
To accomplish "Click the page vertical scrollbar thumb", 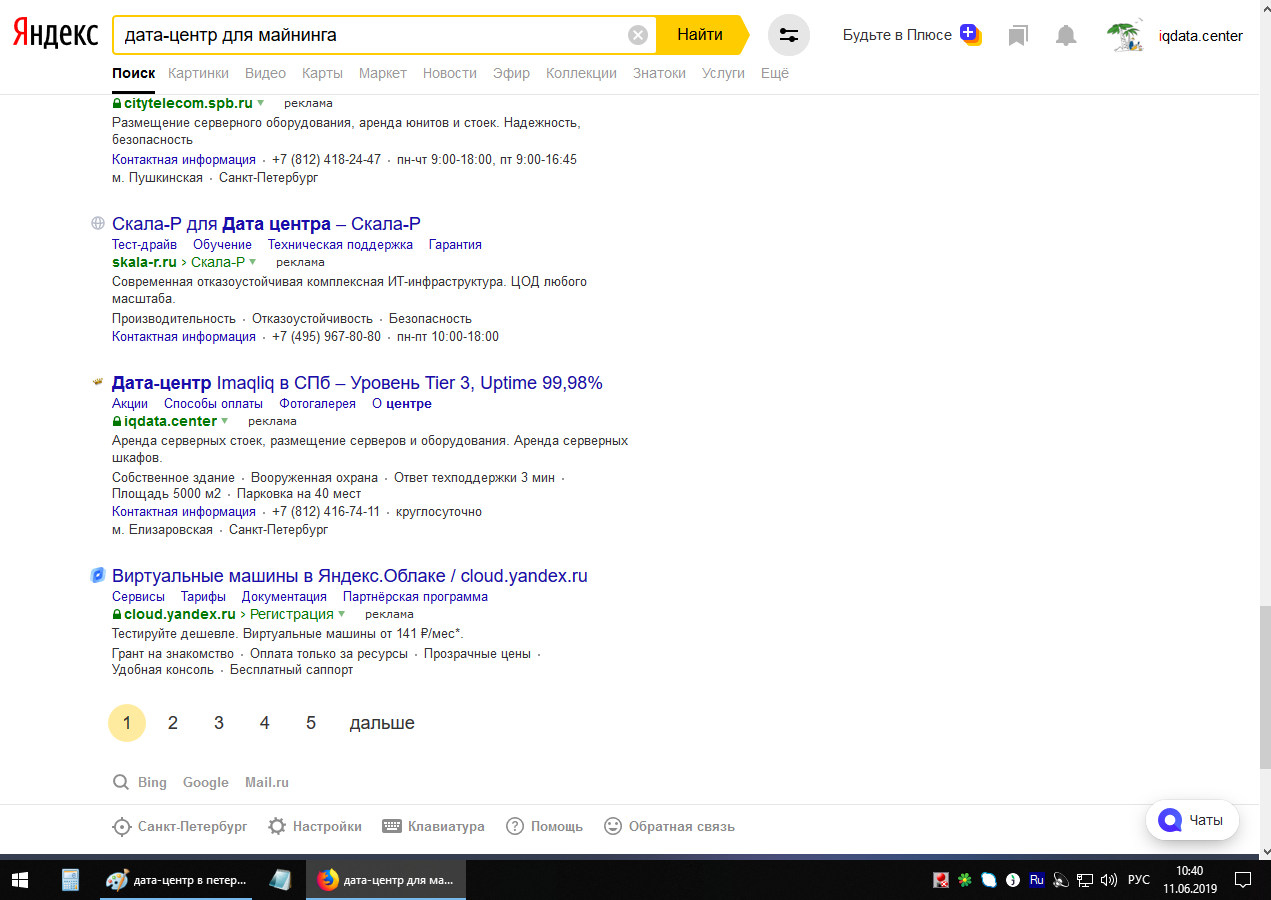I will click(x=1265, y=687).
